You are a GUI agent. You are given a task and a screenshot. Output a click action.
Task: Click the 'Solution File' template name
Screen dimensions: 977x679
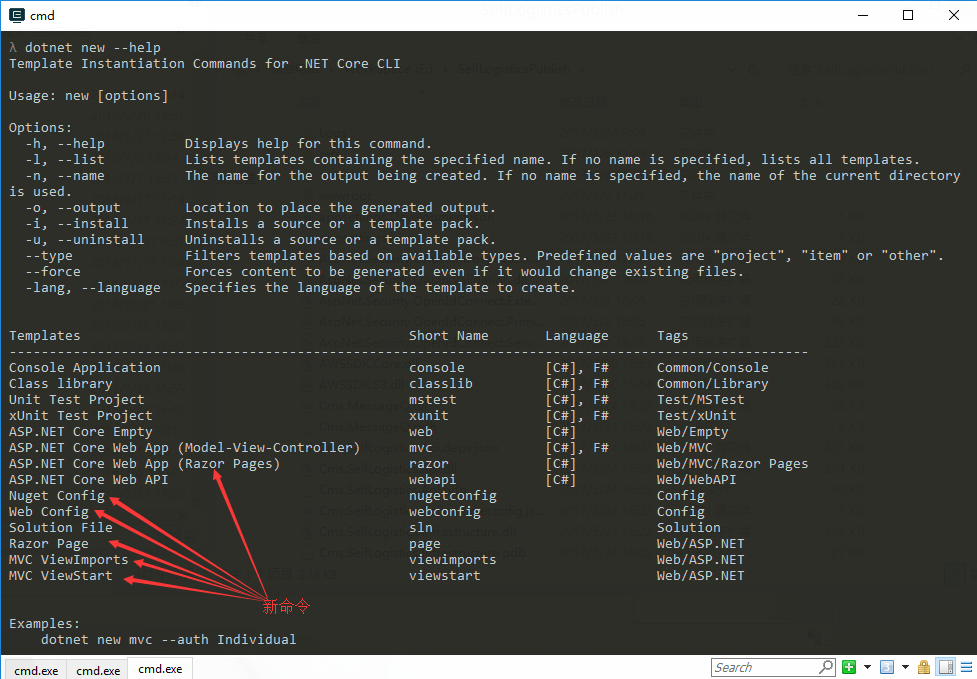(x=60, y=528)
